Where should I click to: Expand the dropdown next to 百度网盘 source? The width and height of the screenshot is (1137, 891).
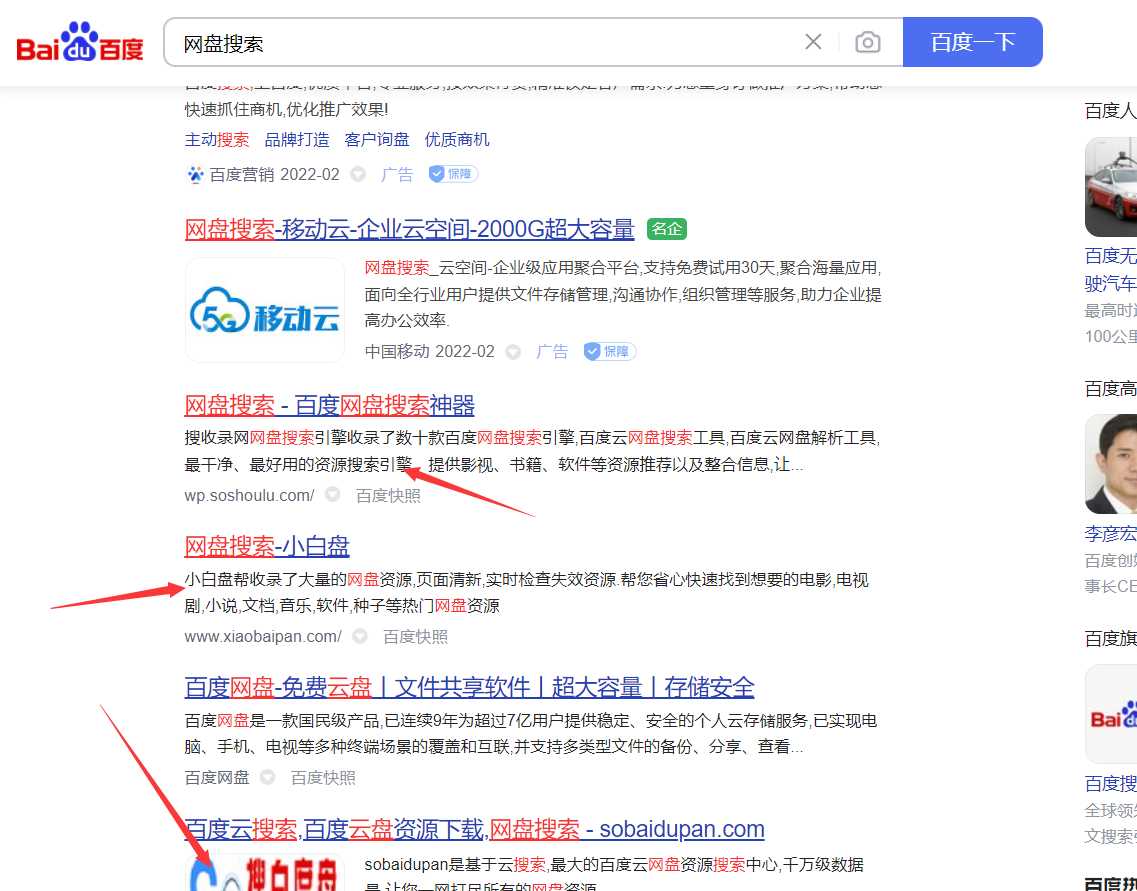coord(268,776)
